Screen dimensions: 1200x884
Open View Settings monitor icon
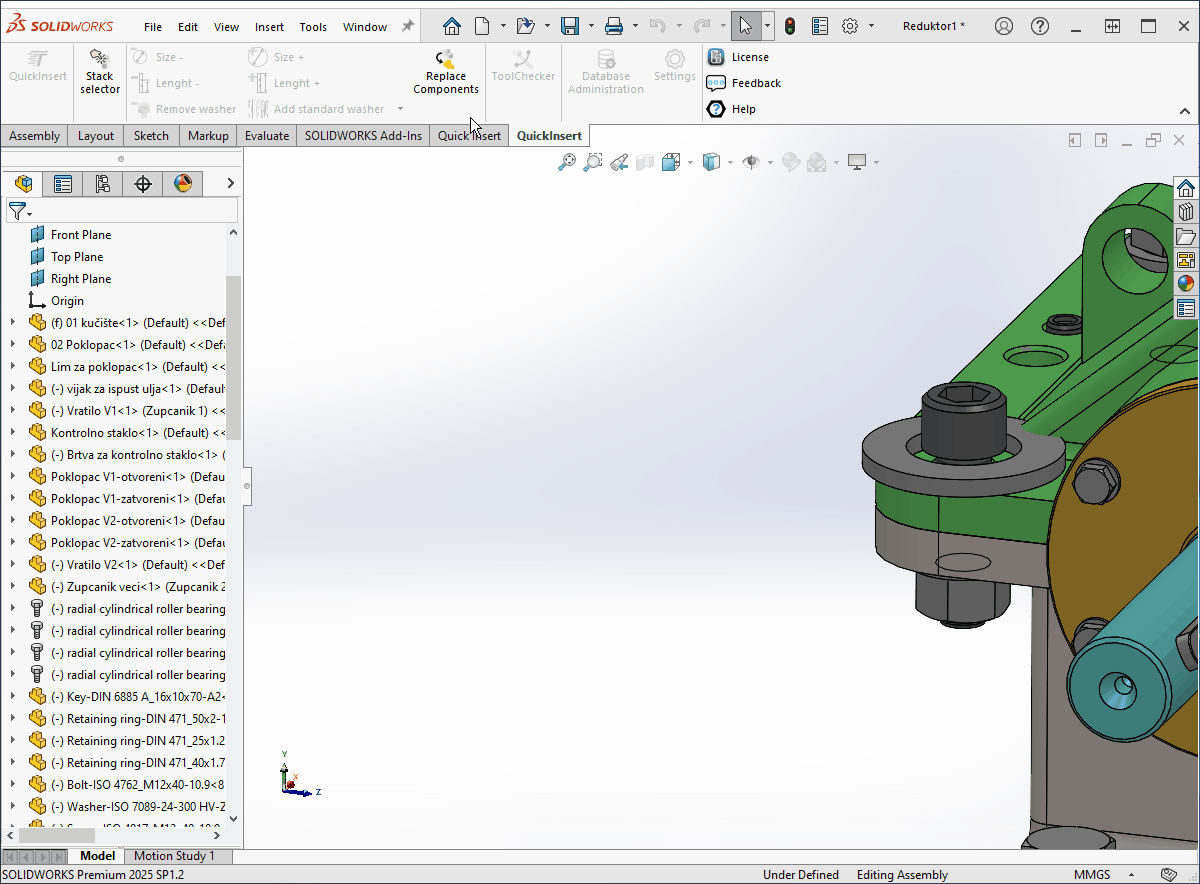coord(857,162)
